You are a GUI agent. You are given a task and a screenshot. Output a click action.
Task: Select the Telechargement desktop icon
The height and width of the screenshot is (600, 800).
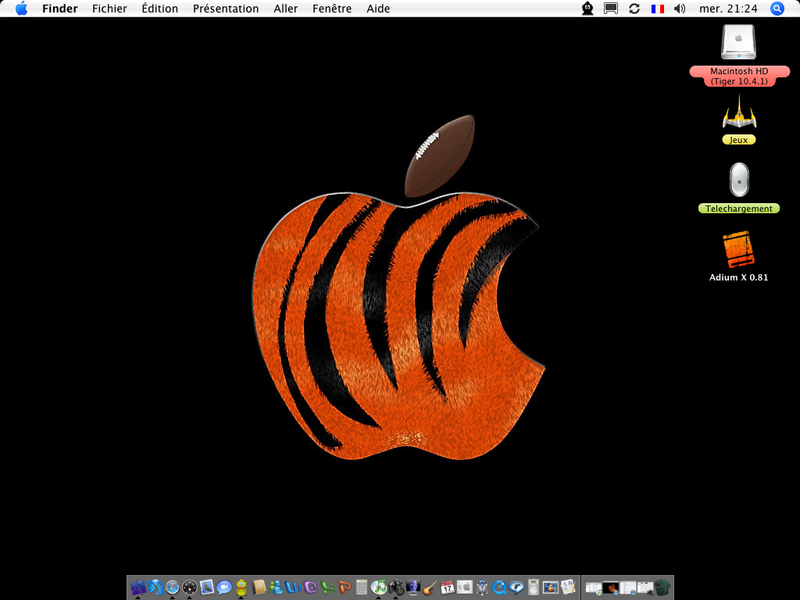click(x=739, y=180)
